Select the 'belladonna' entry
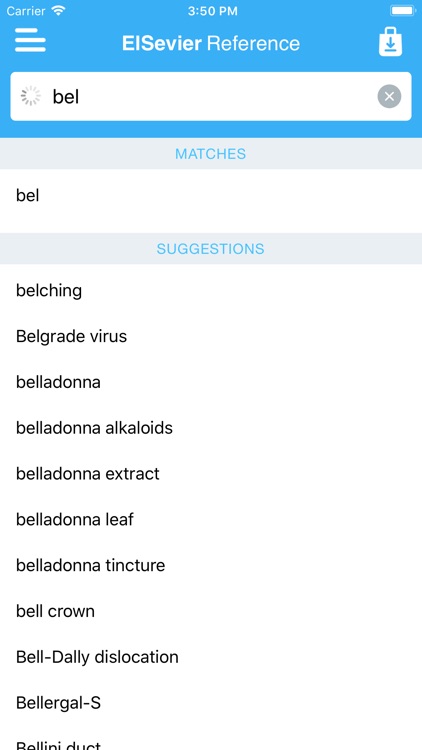The height and width of the screenshot is (750, 422). pyautogui.click(x=211, y=383)
